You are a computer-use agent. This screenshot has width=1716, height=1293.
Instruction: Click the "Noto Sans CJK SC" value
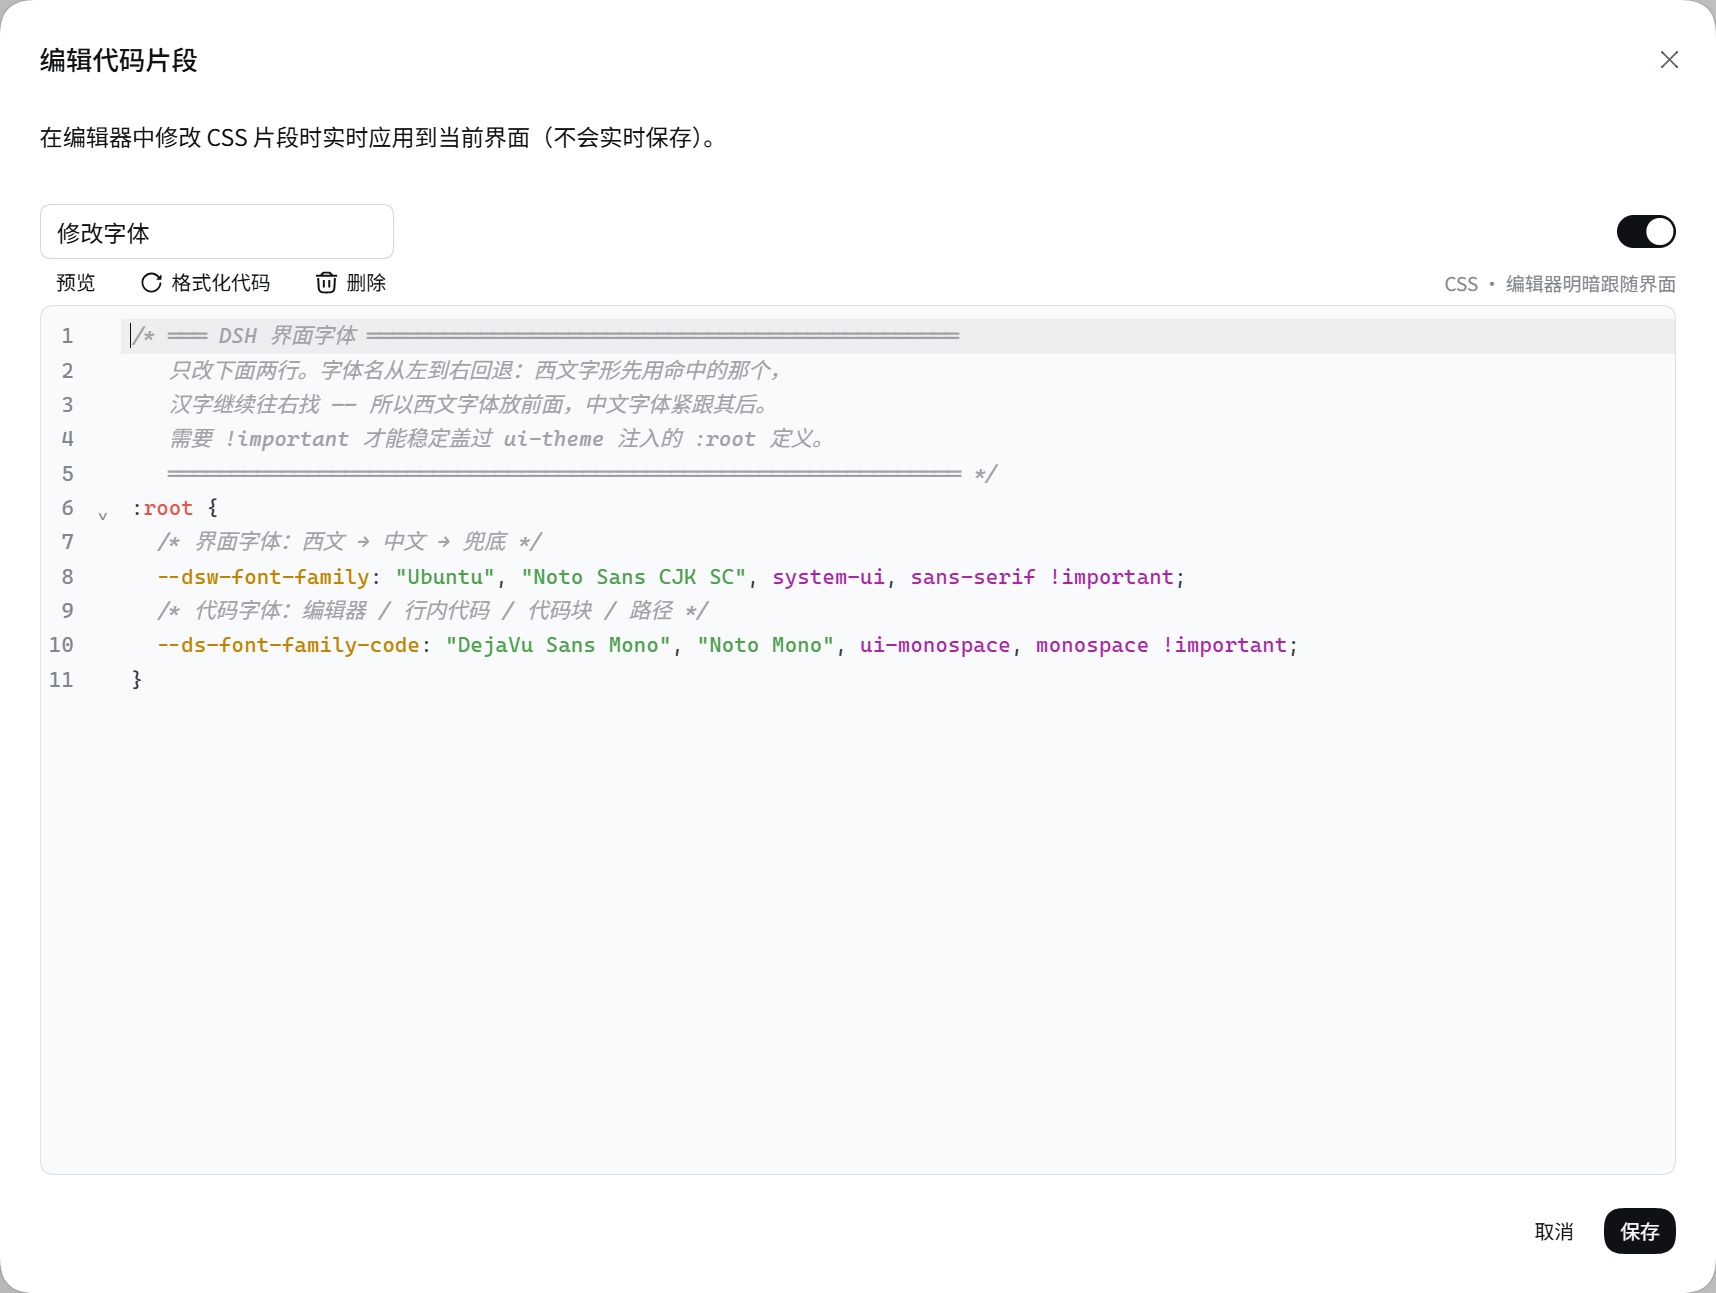pos(634,577)
